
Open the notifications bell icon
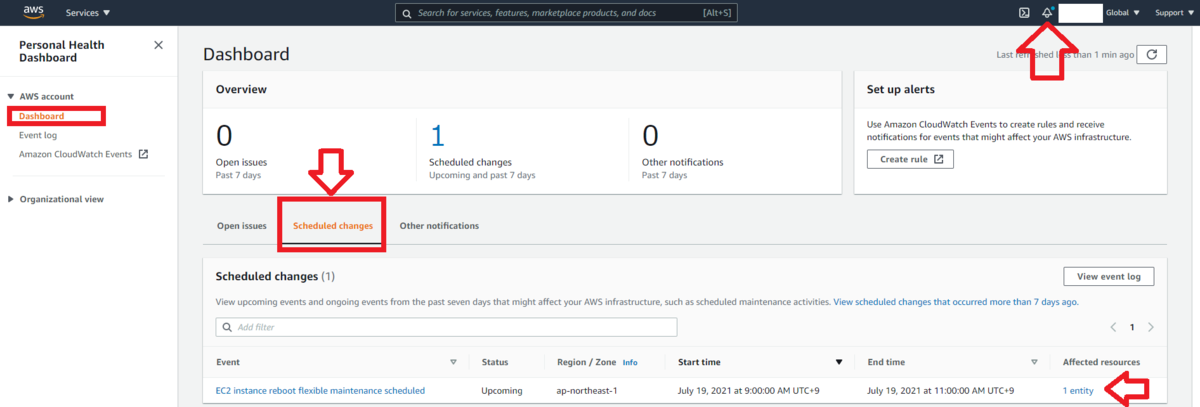[x=1048, y=13]
